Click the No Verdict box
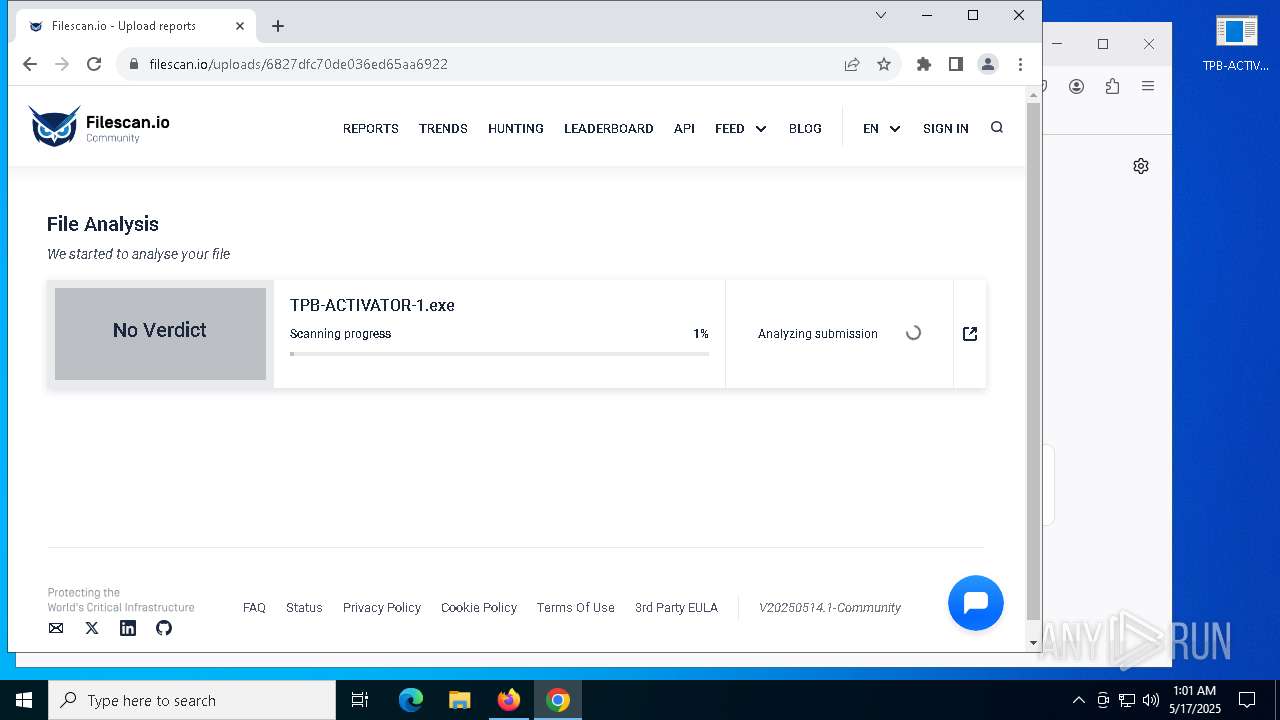Image resolution: width=1280 pixels, height=720 pixels. tap(160, 334)
